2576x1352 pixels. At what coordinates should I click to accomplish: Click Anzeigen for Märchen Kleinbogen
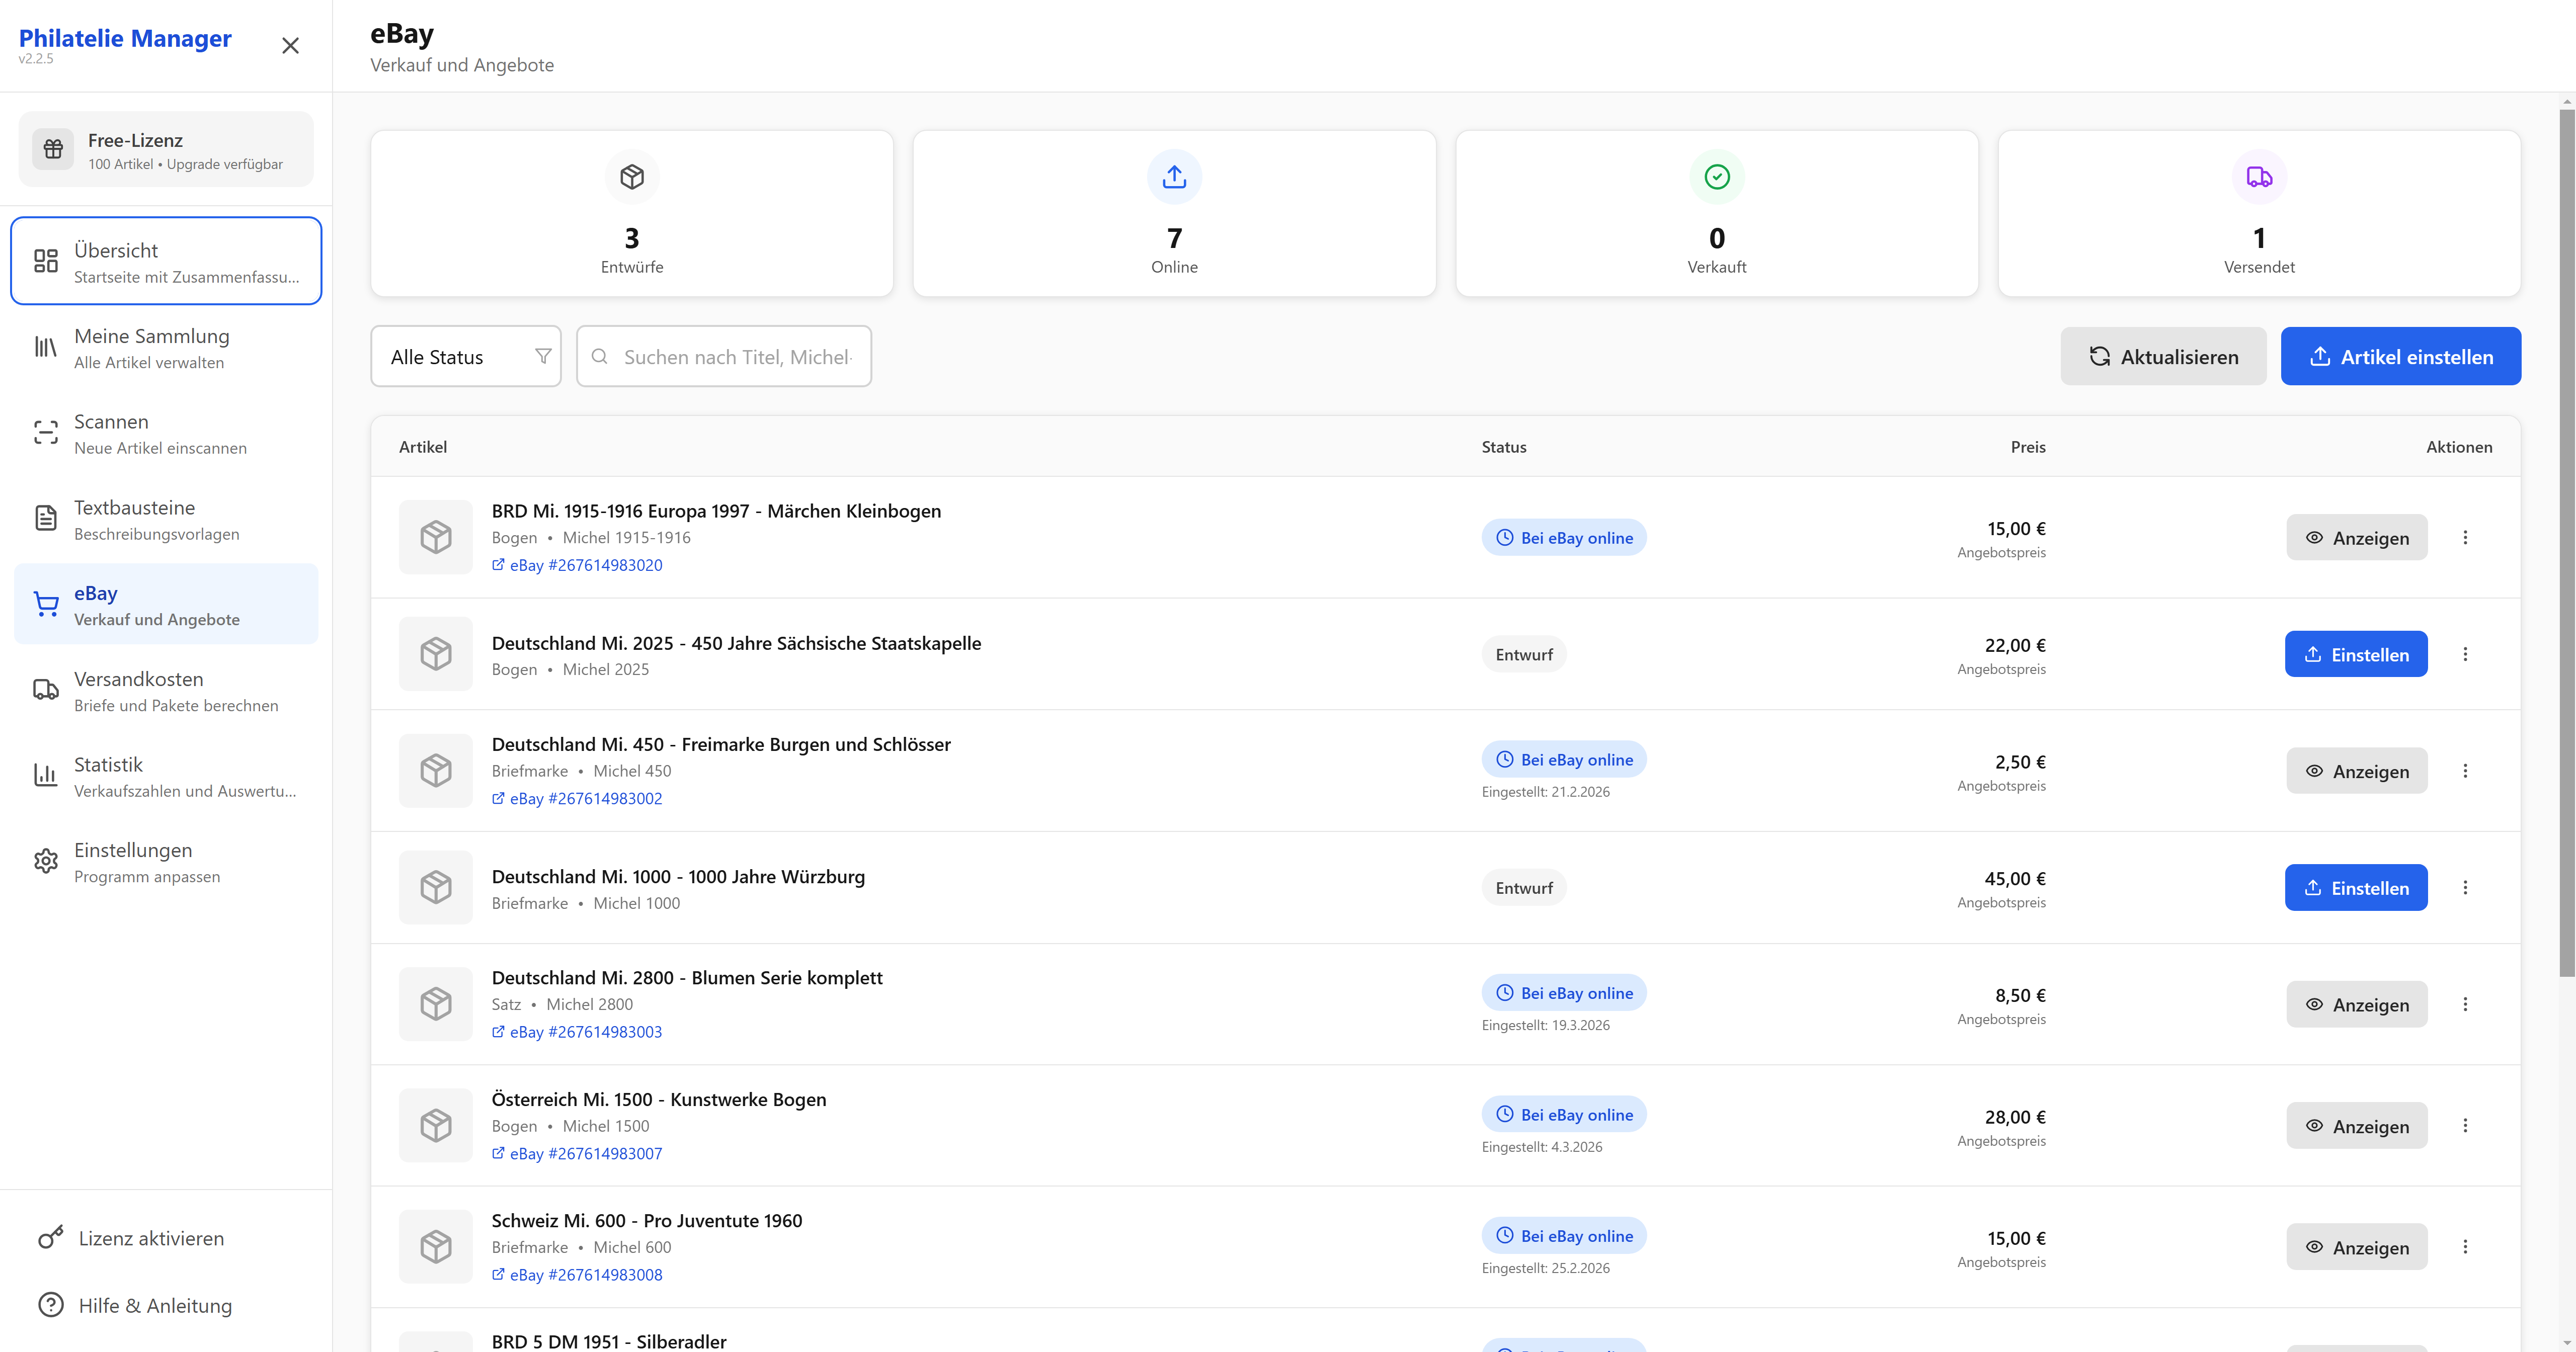tap(2356, 538)
